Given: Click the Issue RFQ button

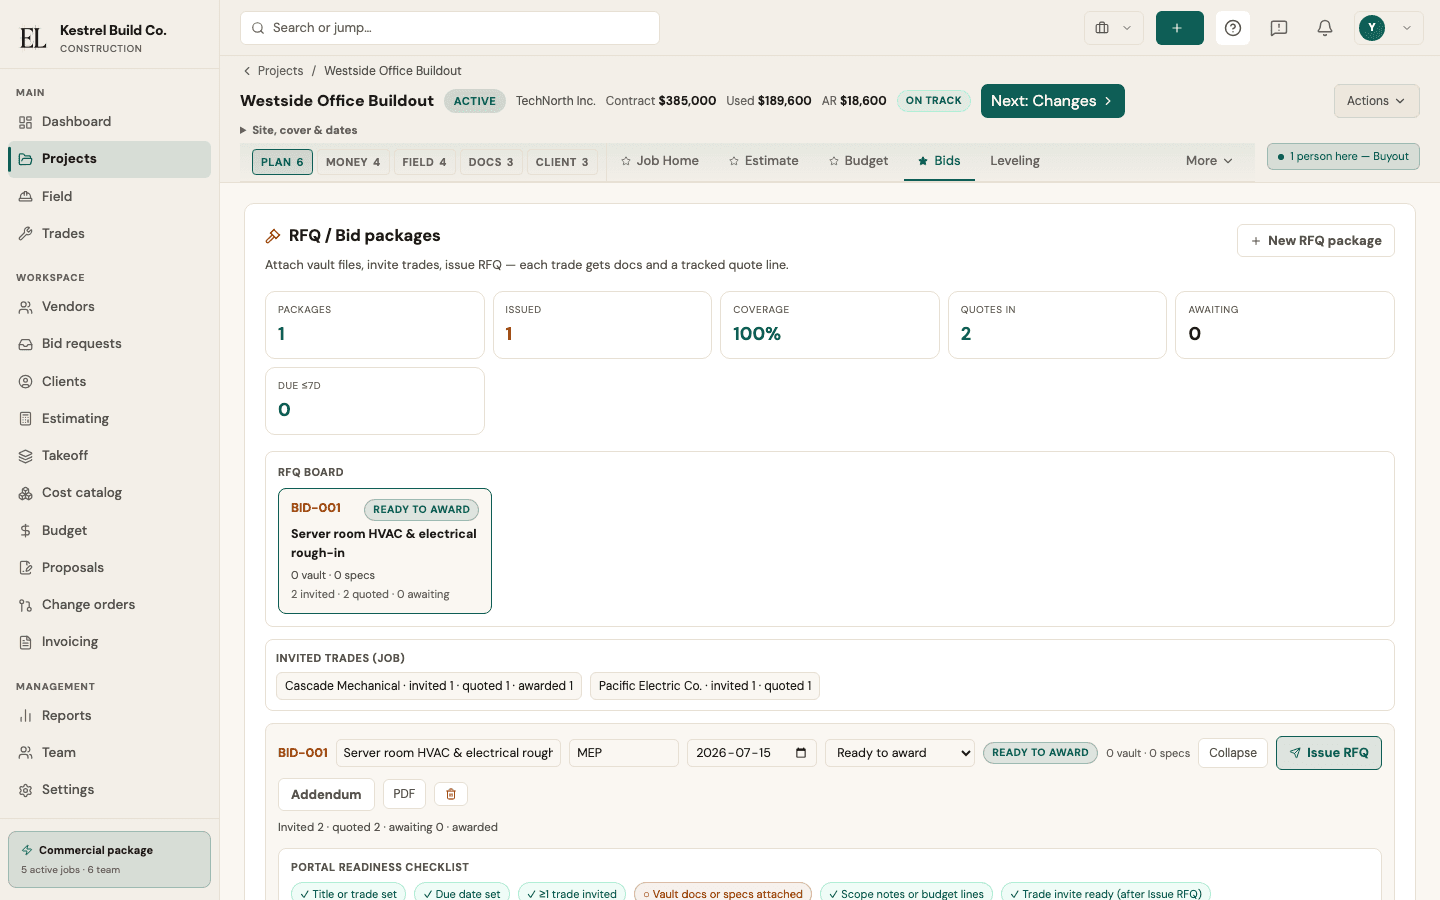Looking at the screenshot, I should click(x=1329, y=753).
